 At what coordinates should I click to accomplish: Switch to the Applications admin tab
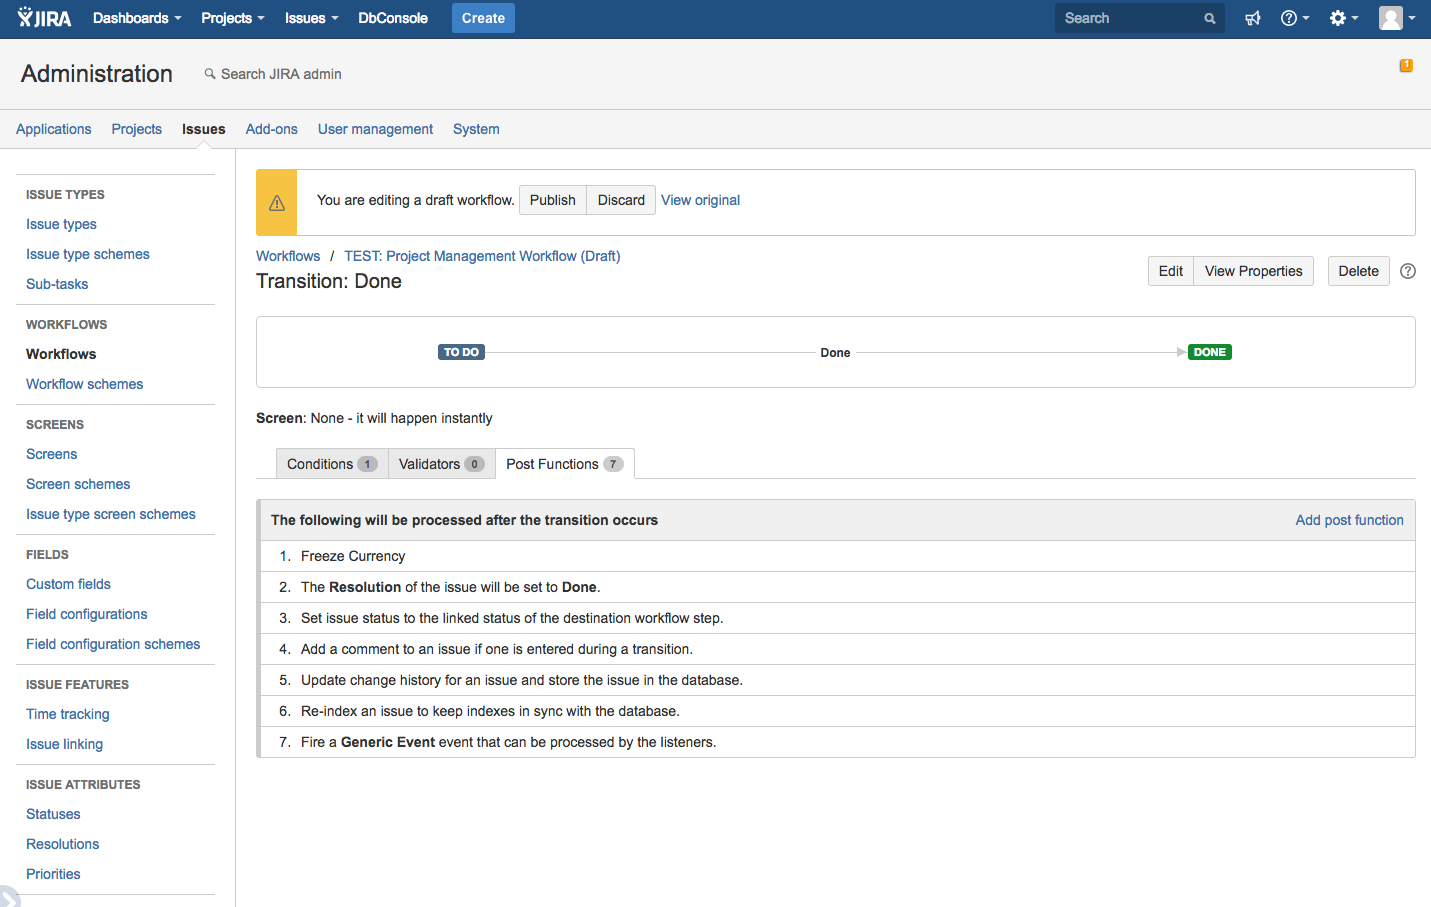coord(54,129)
